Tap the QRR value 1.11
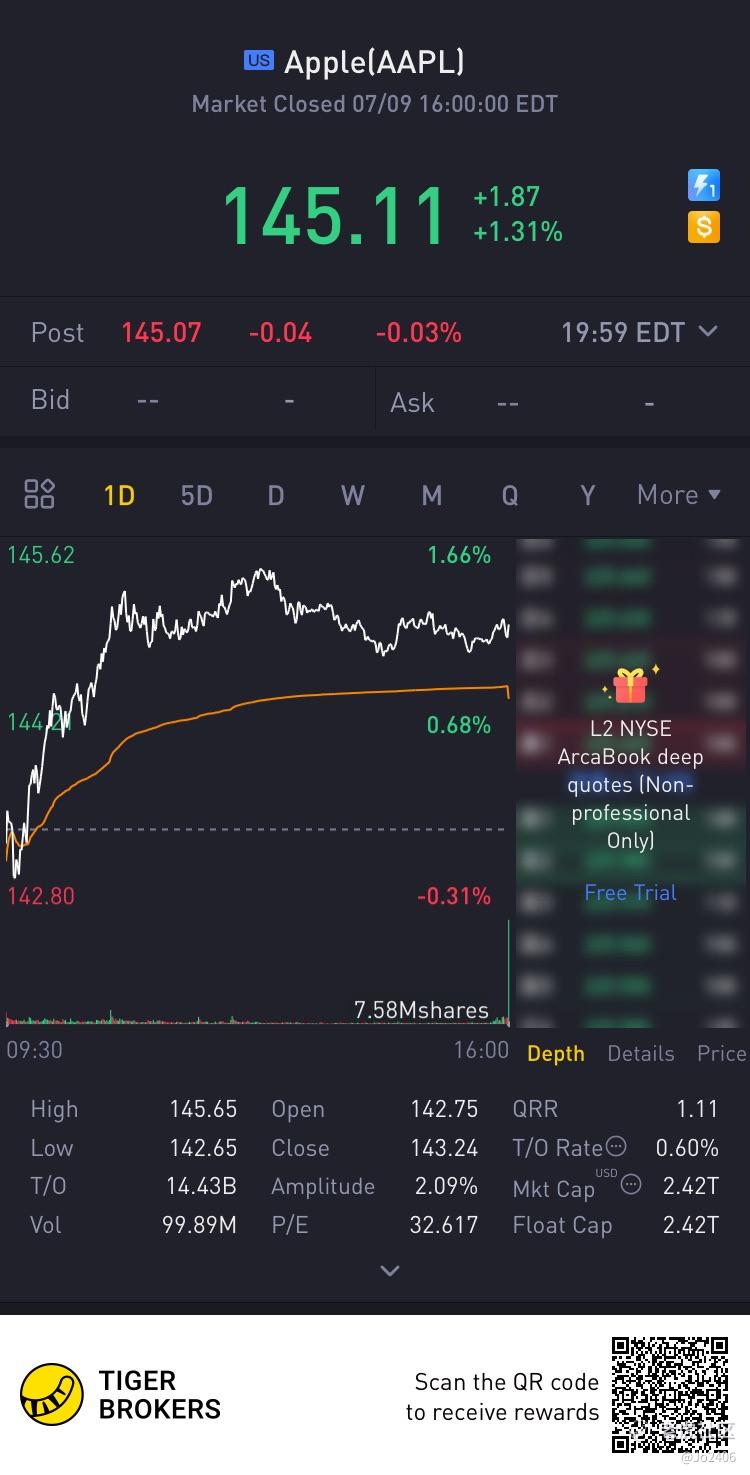Image resolution: width=750 pixels, height=1475 pixels. [x=697, y=1109]
